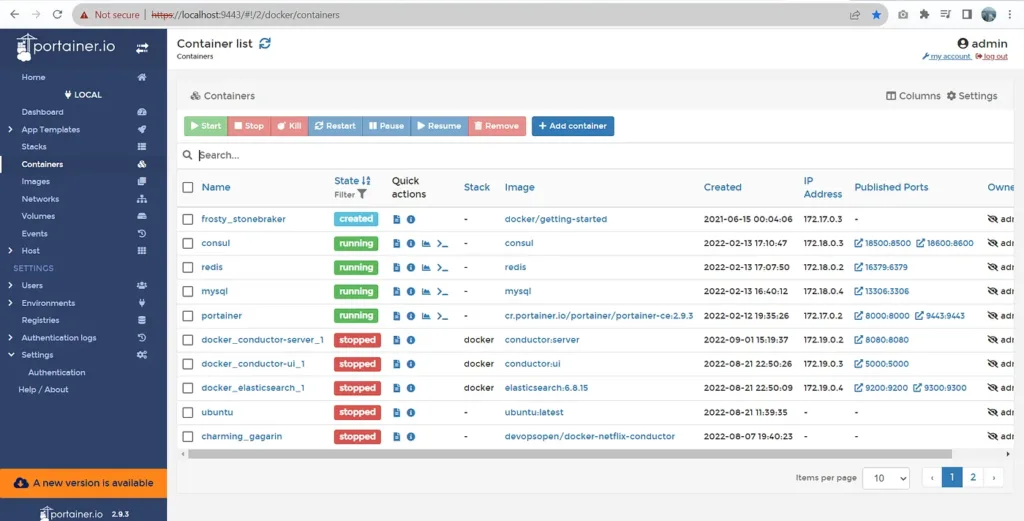Tick the portainer container checkbox
Image resolution: width=1024 pixels, height=521 pixels.
tap(188, 316)
